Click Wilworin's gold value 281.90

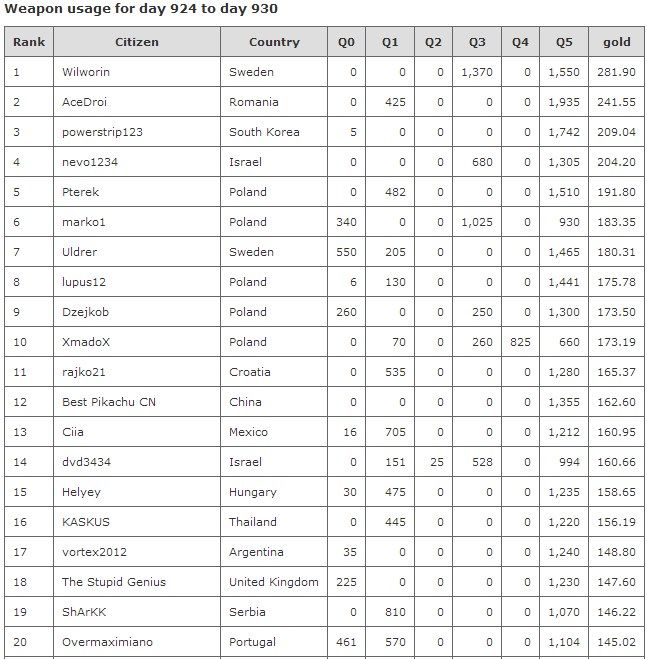point(616,72)
